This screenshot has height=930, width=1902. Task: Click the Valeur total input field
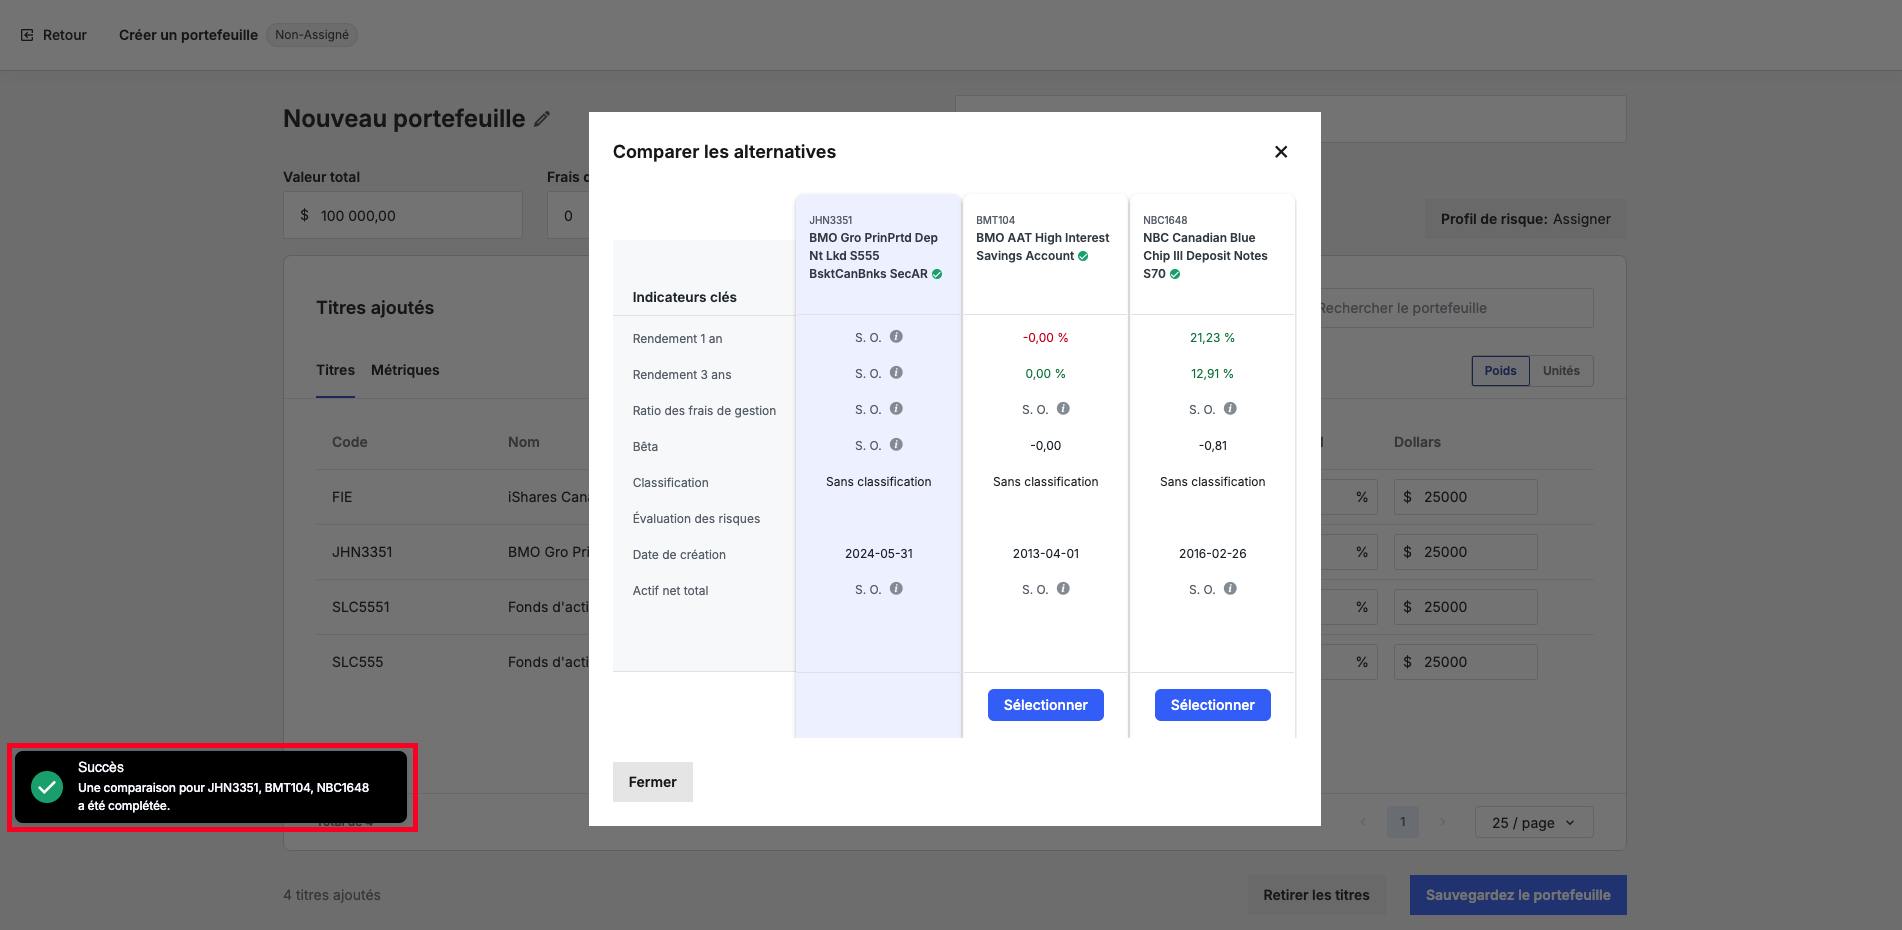[x=403, y=215]
